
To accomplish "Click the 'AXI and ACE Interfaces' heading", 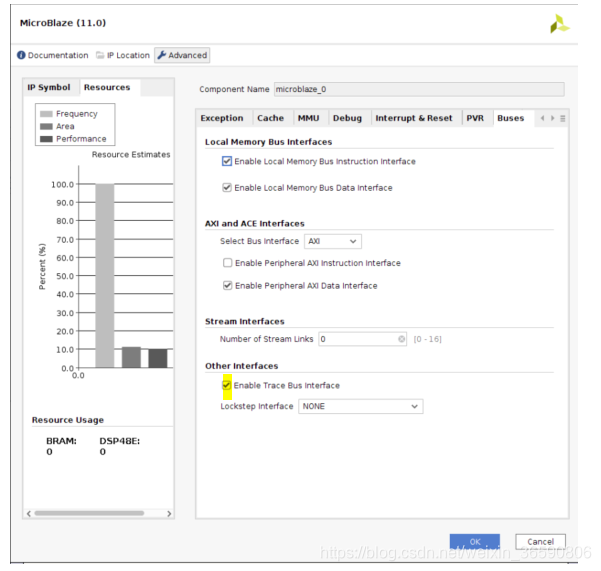I will point(255,223).
